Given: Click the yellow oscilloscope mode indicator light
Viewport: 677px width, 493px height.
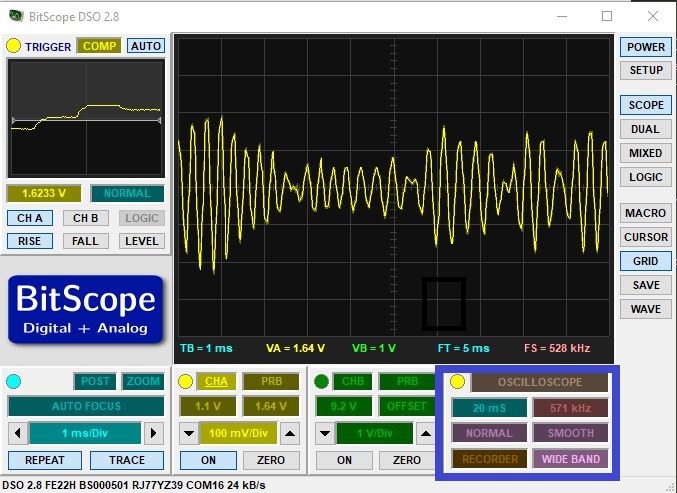Looking at the screenshot, I should [x=457, y=382].
